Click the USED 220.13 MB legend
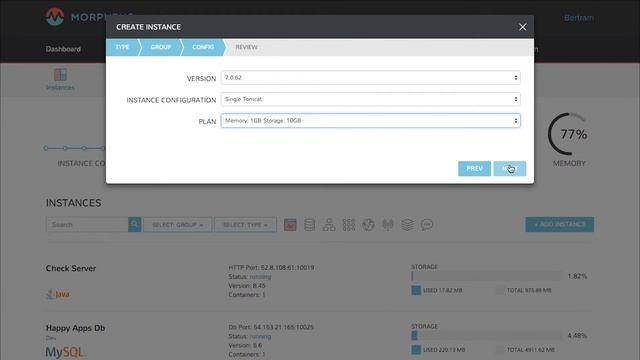Image resolution: width=640 pixels, height=360 pixels. 438,350
